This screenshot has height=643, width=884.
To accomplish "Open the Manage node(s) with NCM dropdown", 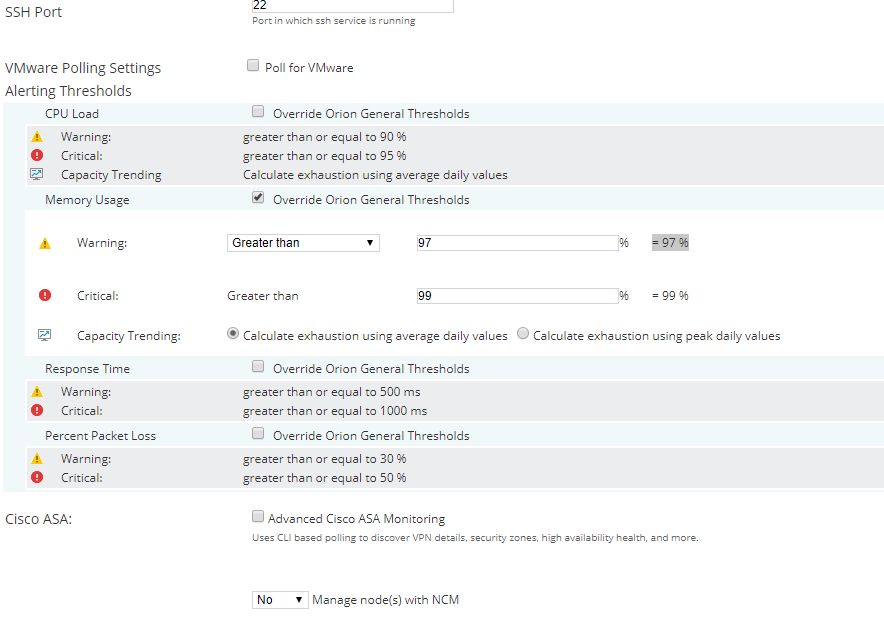I will [280, 600].
